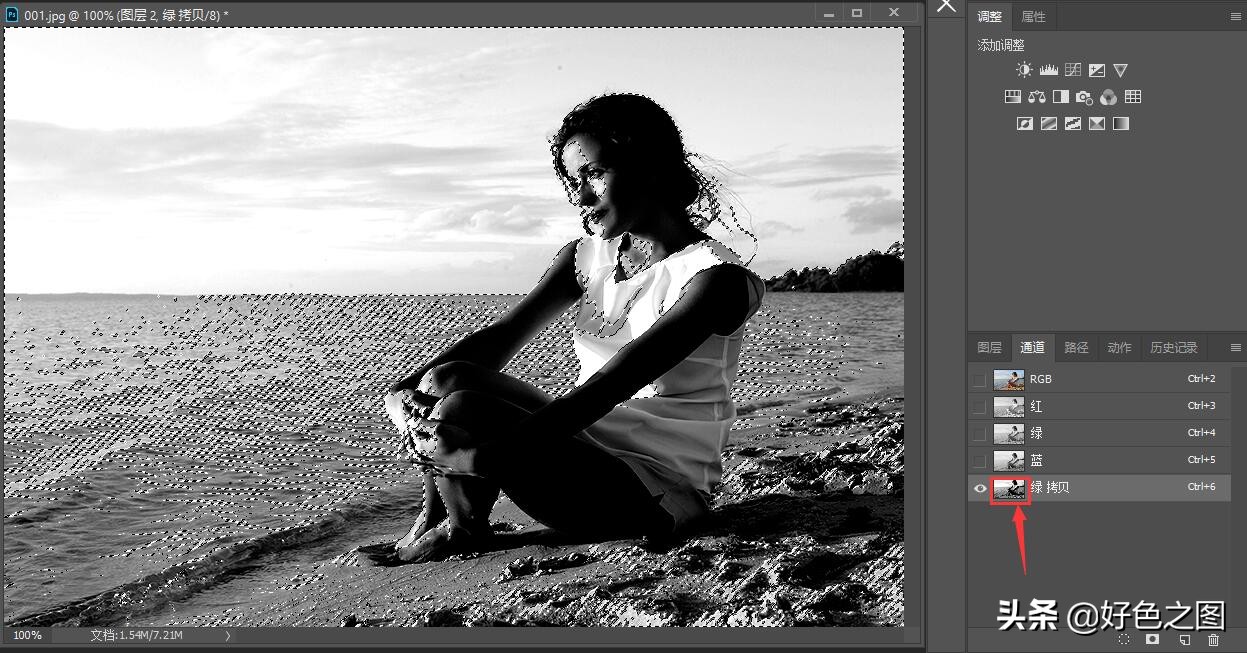
Task: Click the Ctrl+6 shortcut text
Action: [1201, 488]
